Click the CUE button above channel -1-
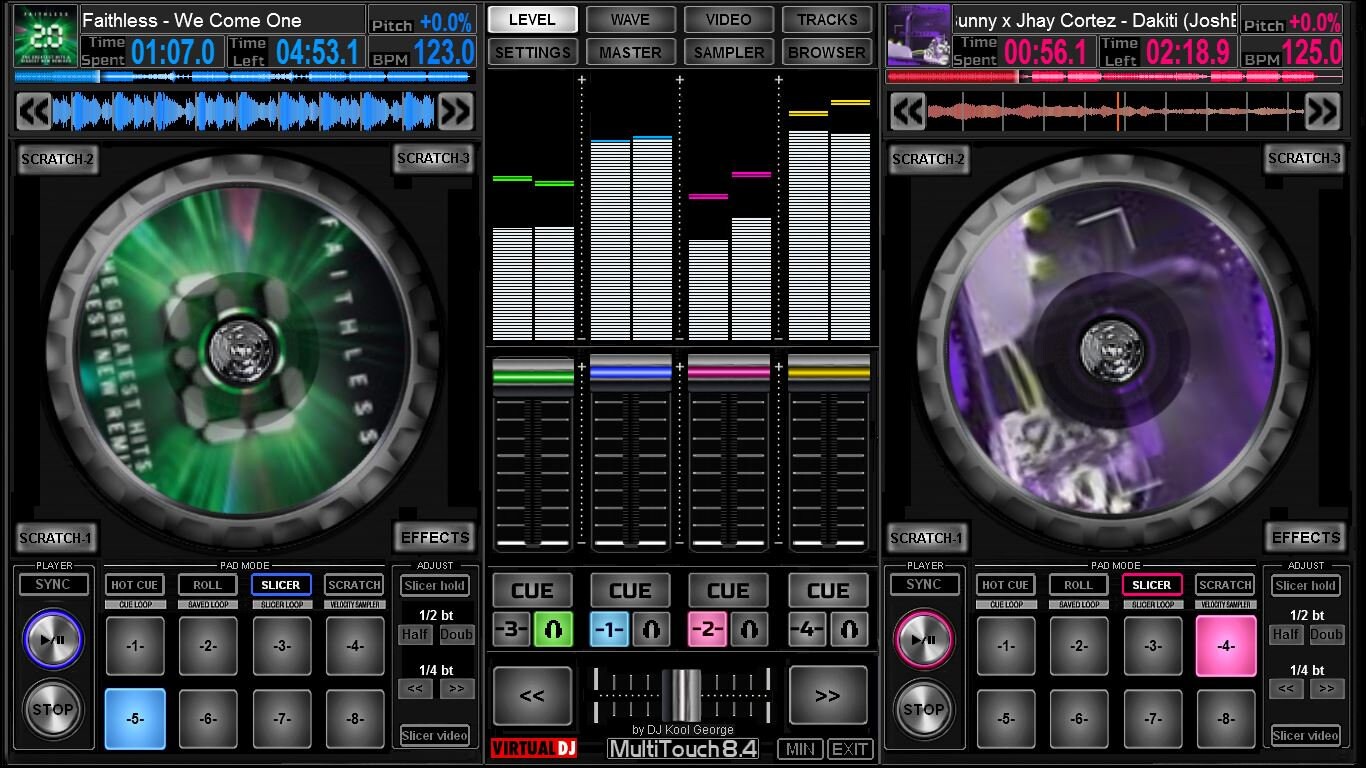The height and width of the screenshot is (768, 1366). (x=630, y=590)
